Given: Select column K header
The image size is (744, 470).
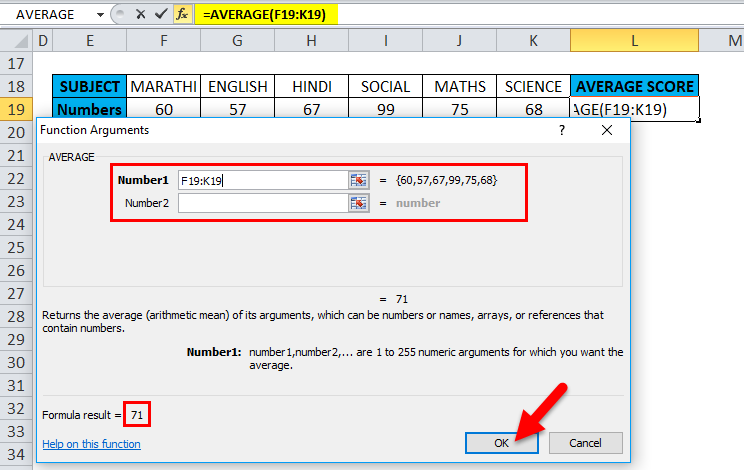Looking at the screenshot, I should tap(533, 41).
